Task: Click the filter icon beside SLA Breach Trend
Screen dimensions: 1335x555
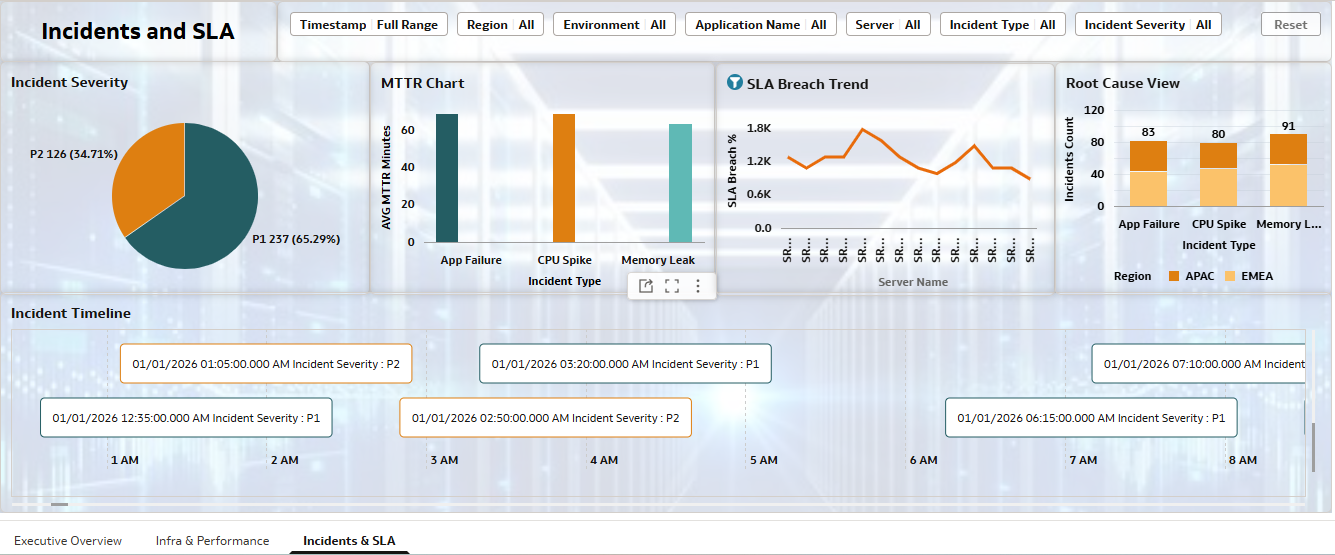Action: click(x=734, y=83)
